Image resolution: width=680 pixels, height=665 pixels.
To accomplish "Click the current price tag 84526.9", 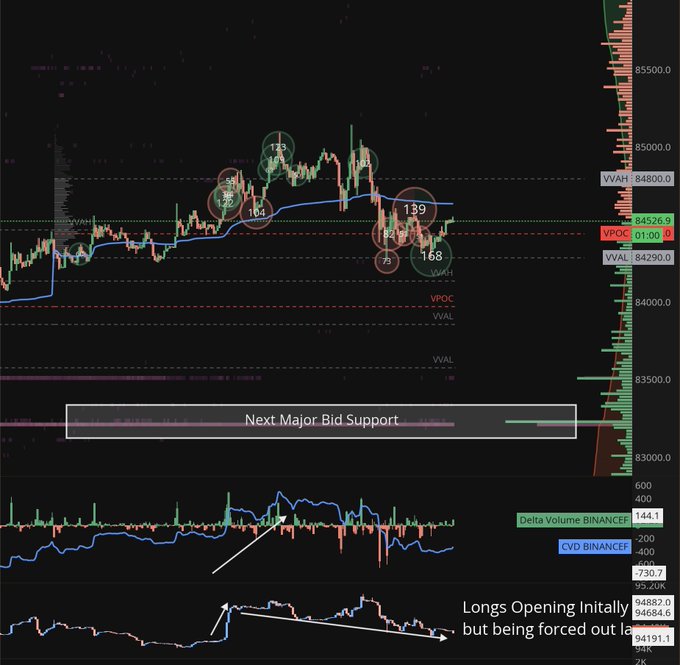I will pos(653,220).
